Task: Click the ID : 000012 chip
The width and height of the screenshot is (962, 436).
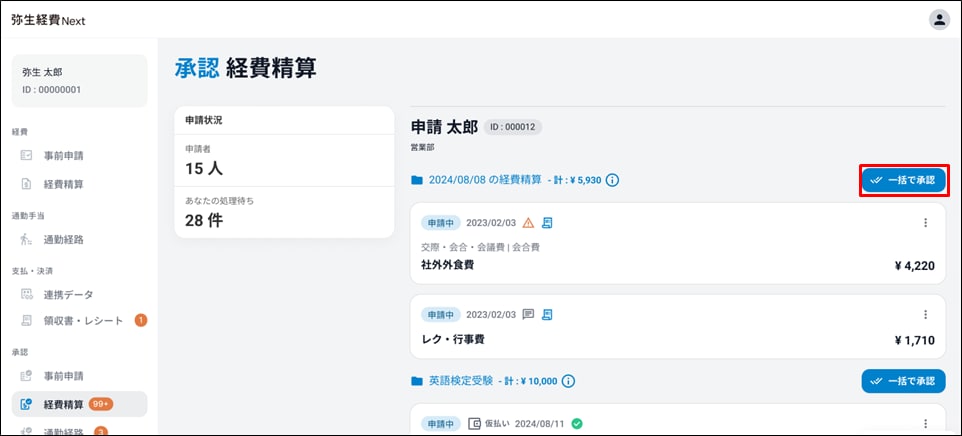Action: click(513, 127)
